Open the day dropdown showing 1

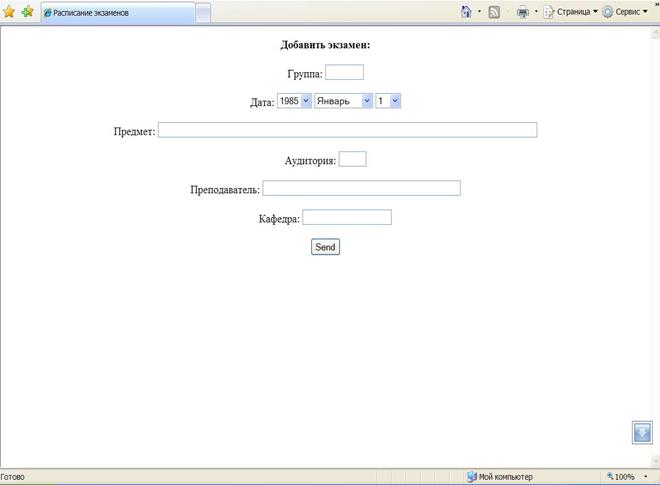388,101
